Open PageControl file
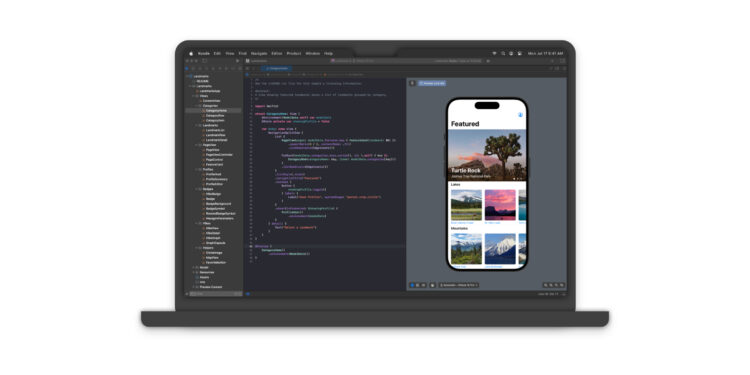750x375 pixels. pos(213,159)
